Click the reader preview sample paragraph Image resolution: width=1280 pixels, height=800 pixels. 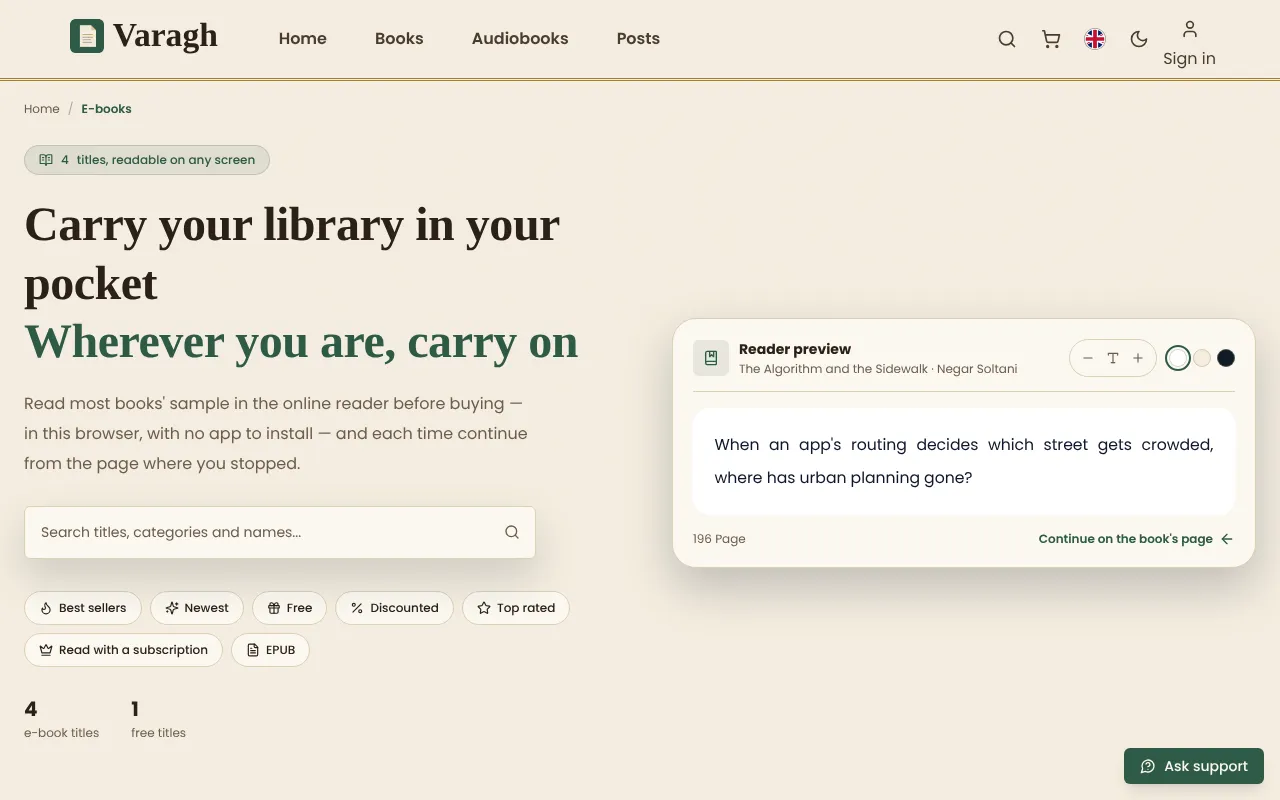964,461
